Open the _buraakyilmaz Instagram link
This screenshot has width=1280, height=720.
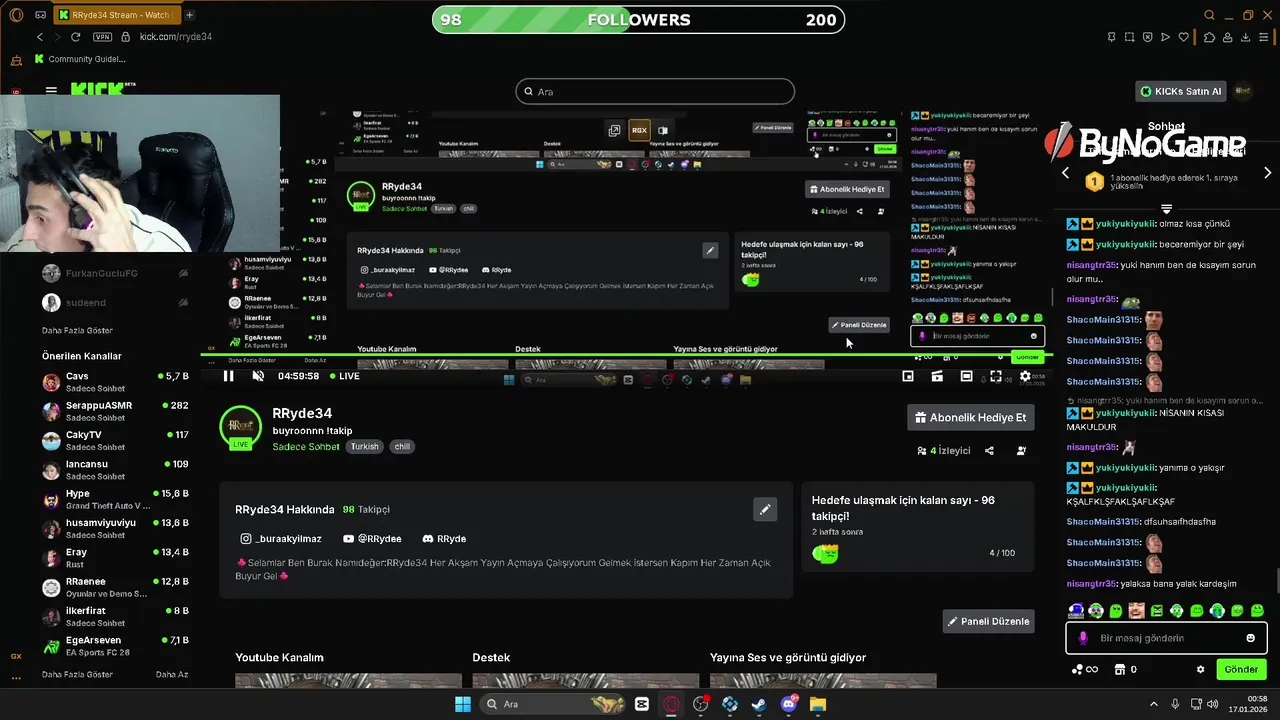click(281, 539)
